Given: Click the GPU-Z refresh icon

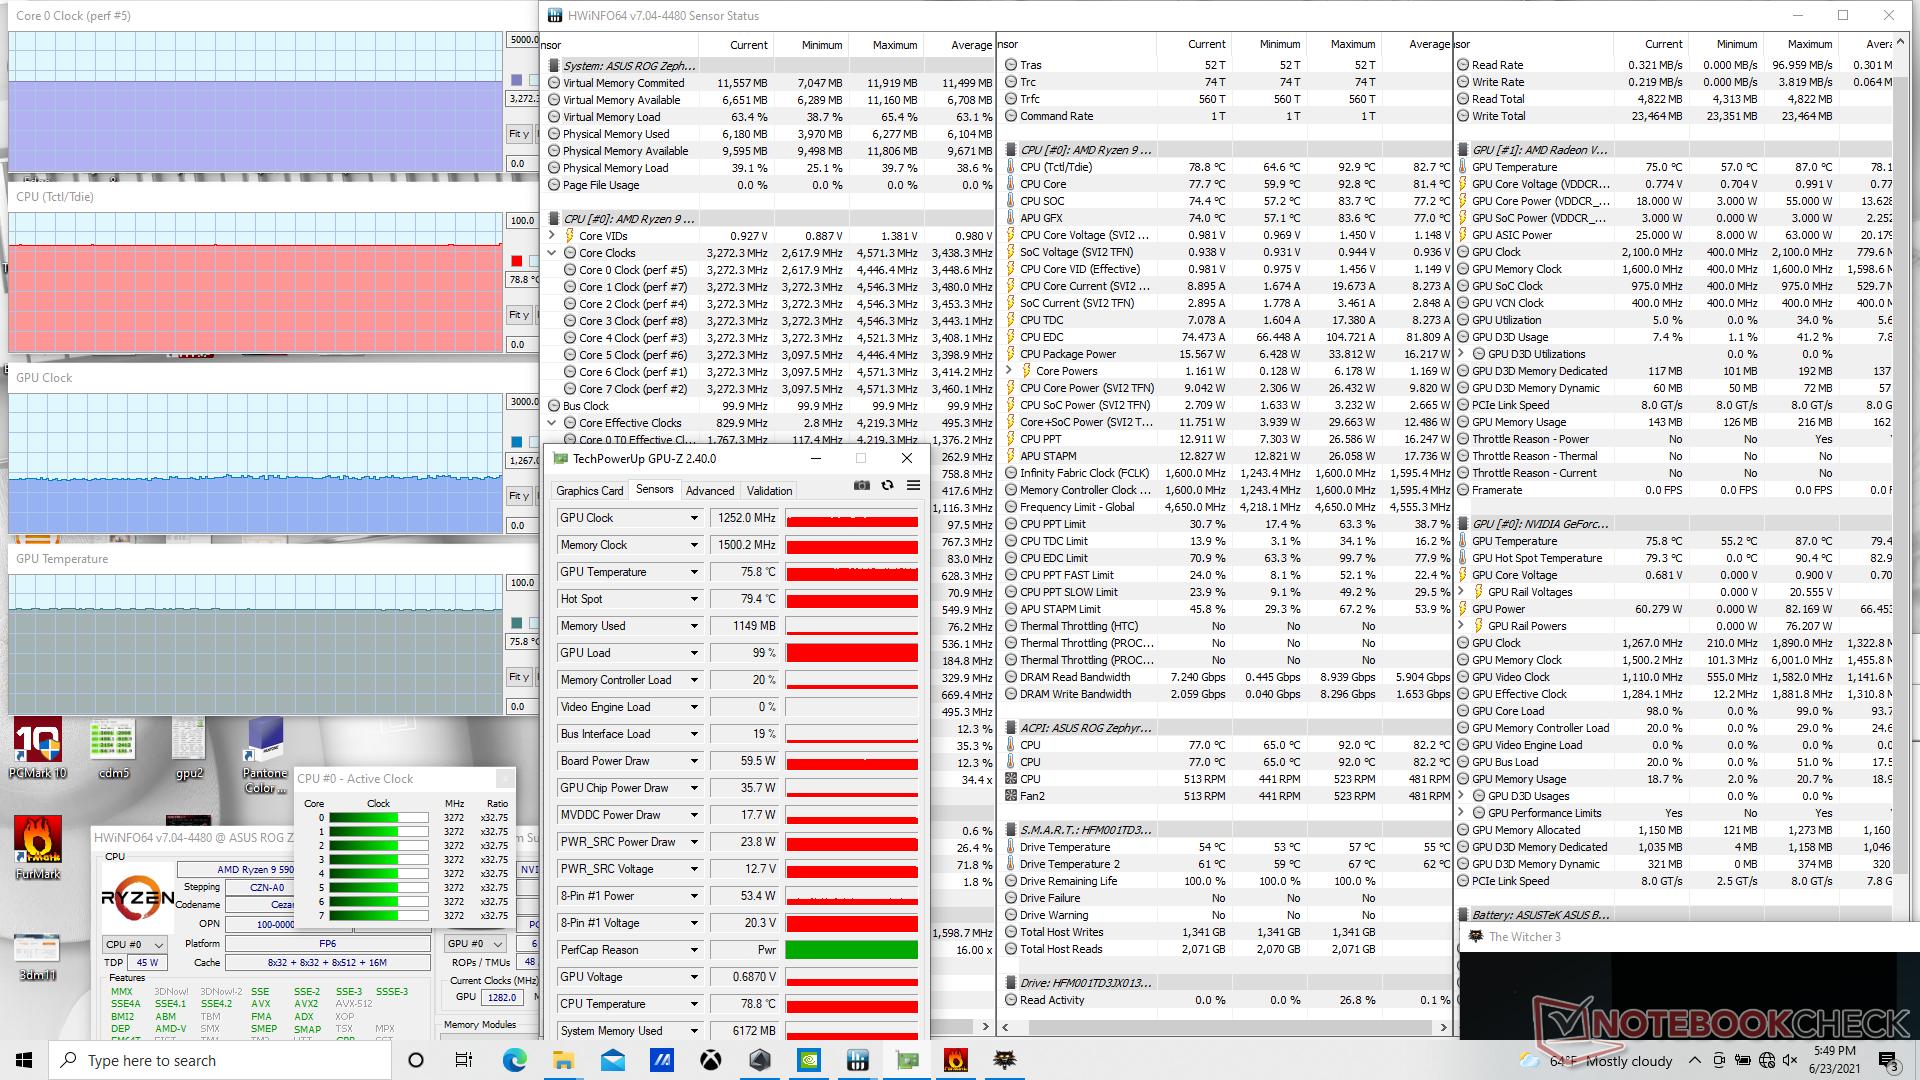Looking at the screenshot, I should tap(887, 486).
